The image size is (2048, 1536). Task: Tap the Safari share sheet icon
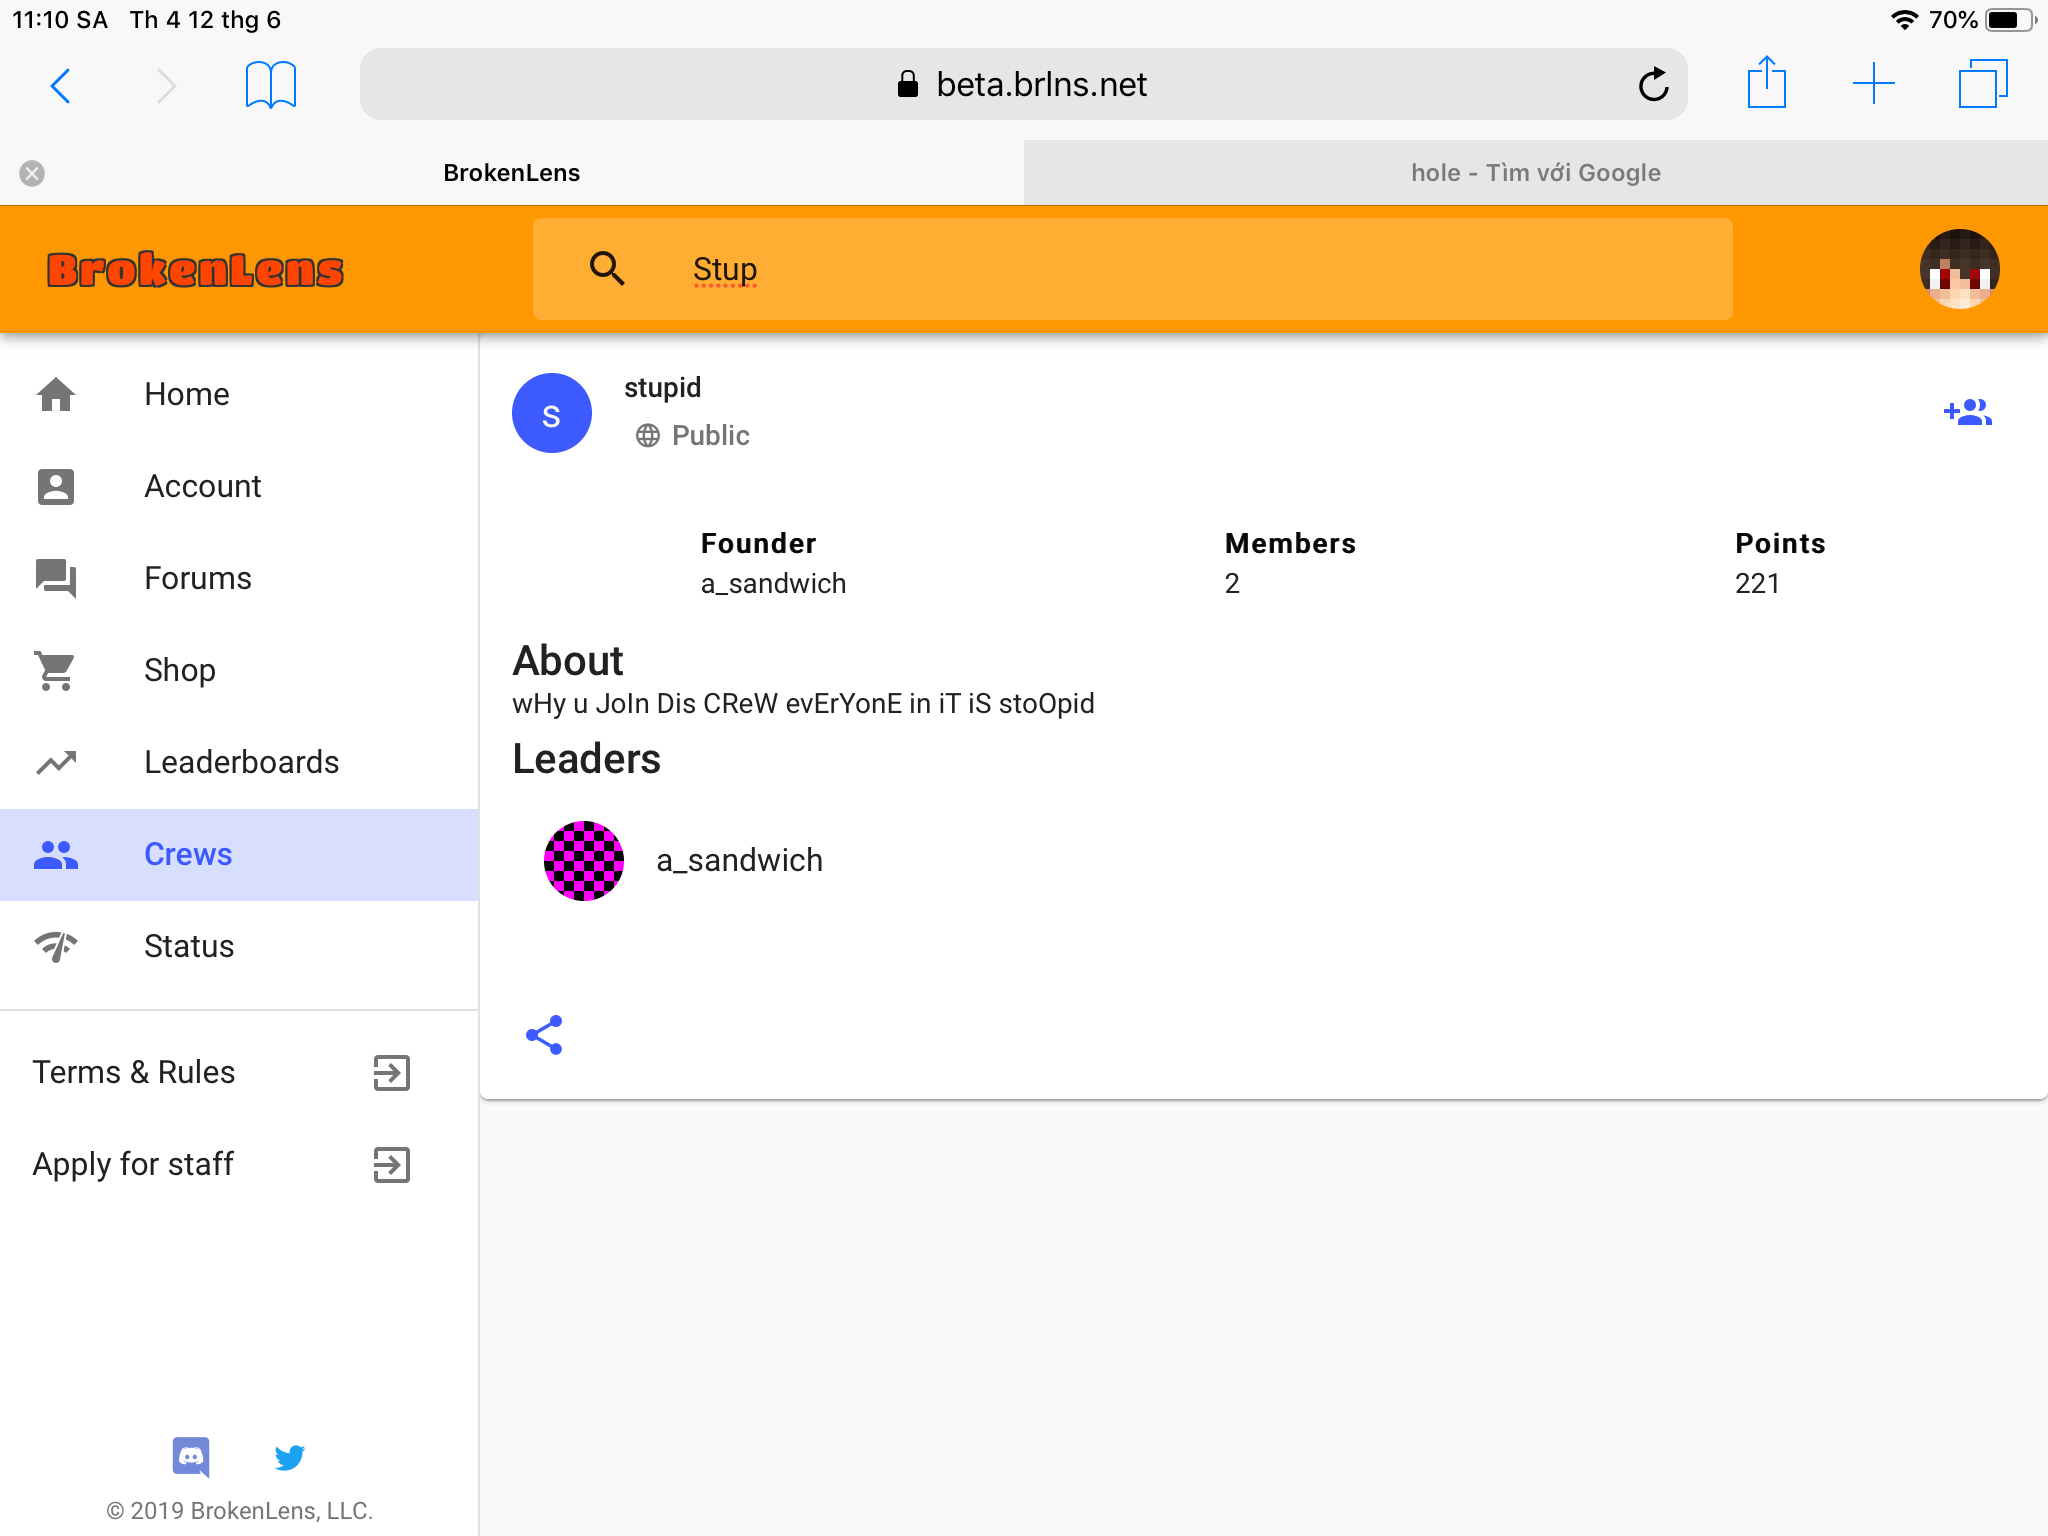1766,82
